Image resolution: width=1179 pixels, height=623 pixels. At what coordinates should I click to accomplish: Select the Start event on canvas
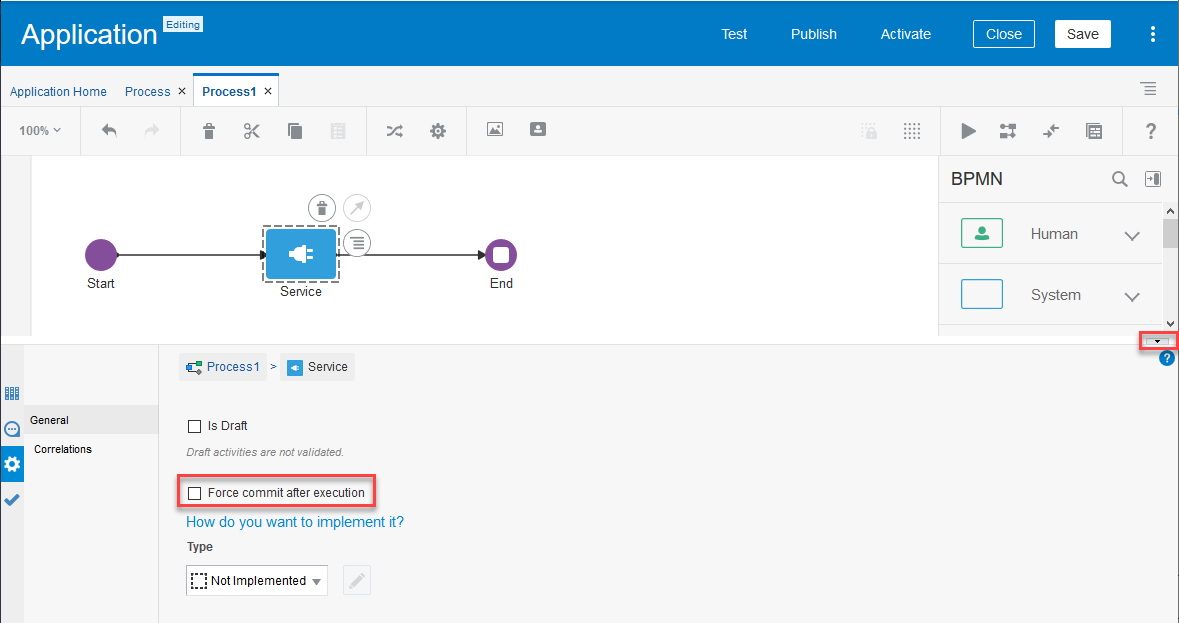coord(101,256)
